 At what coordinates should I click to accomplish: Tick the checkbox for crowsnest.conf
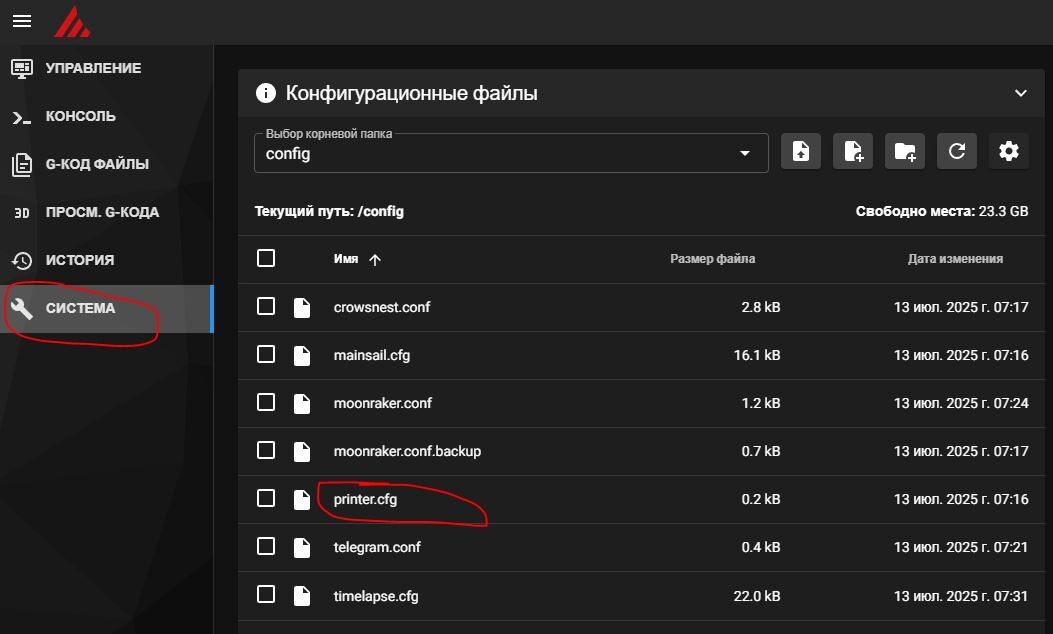[x=266, y=306]
